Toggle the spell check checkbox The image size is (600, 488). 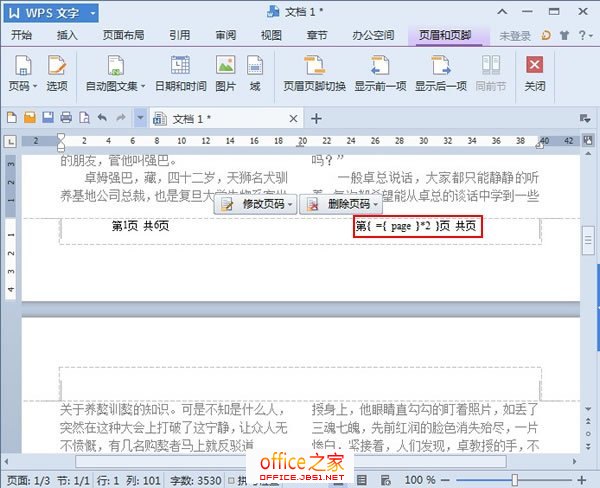tap(231, 480)
